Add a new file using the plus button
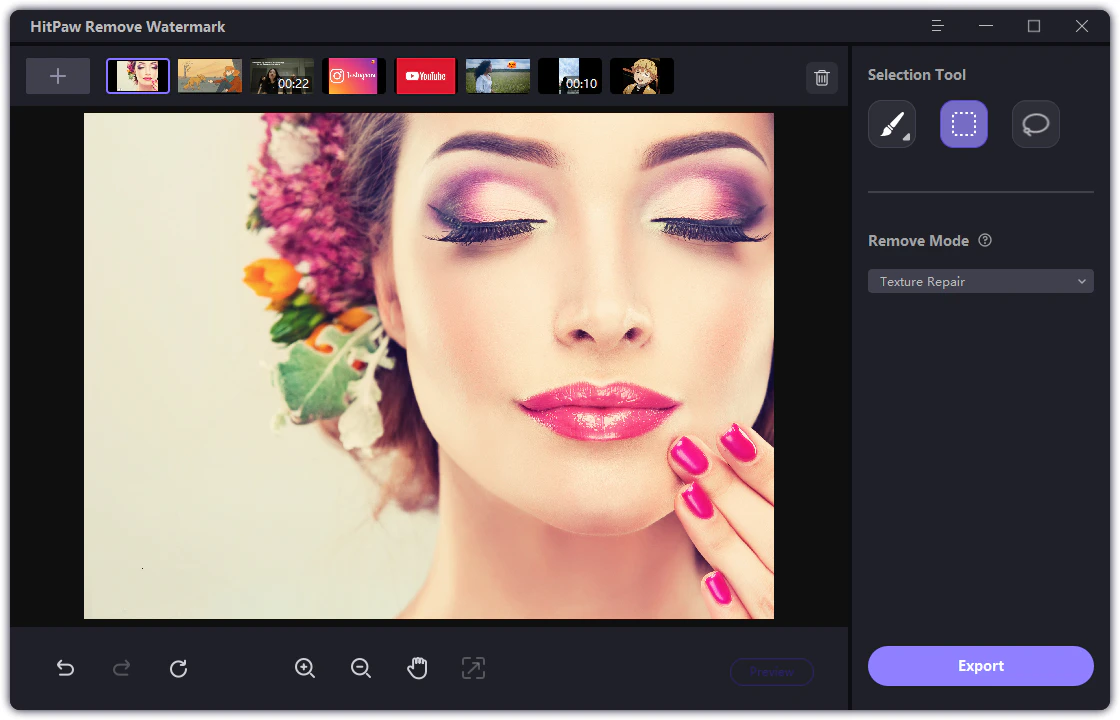 click(x=57, y=75)
